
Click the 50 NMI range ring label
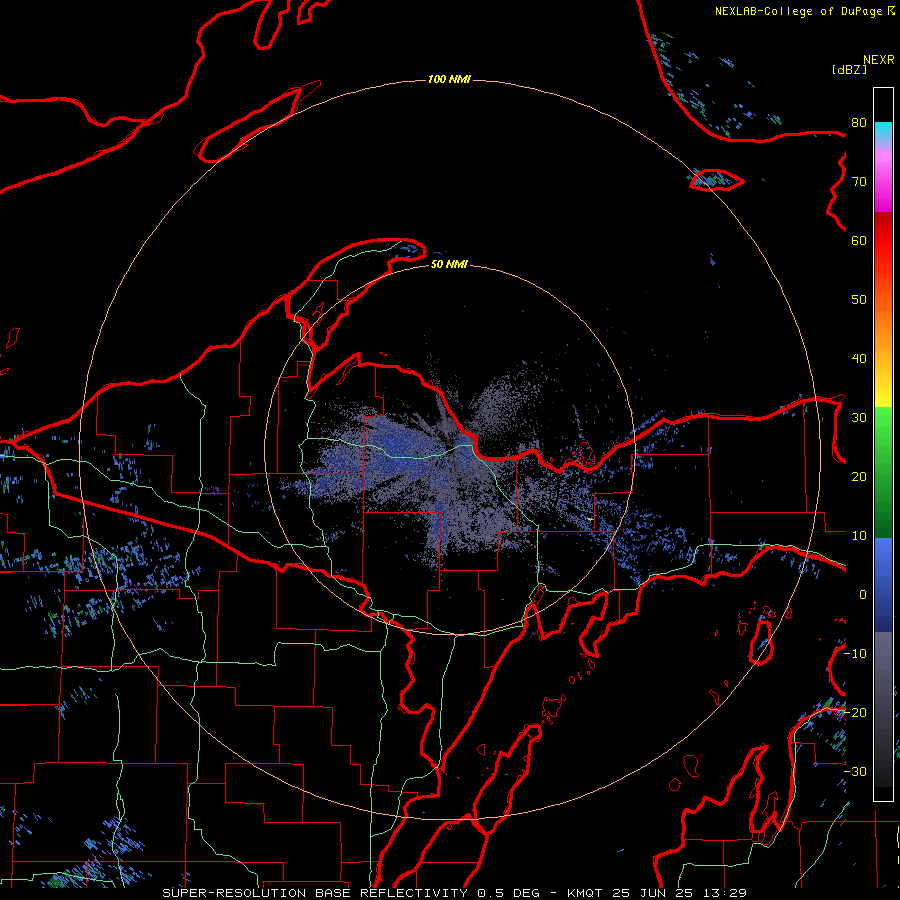pos(449,264)
